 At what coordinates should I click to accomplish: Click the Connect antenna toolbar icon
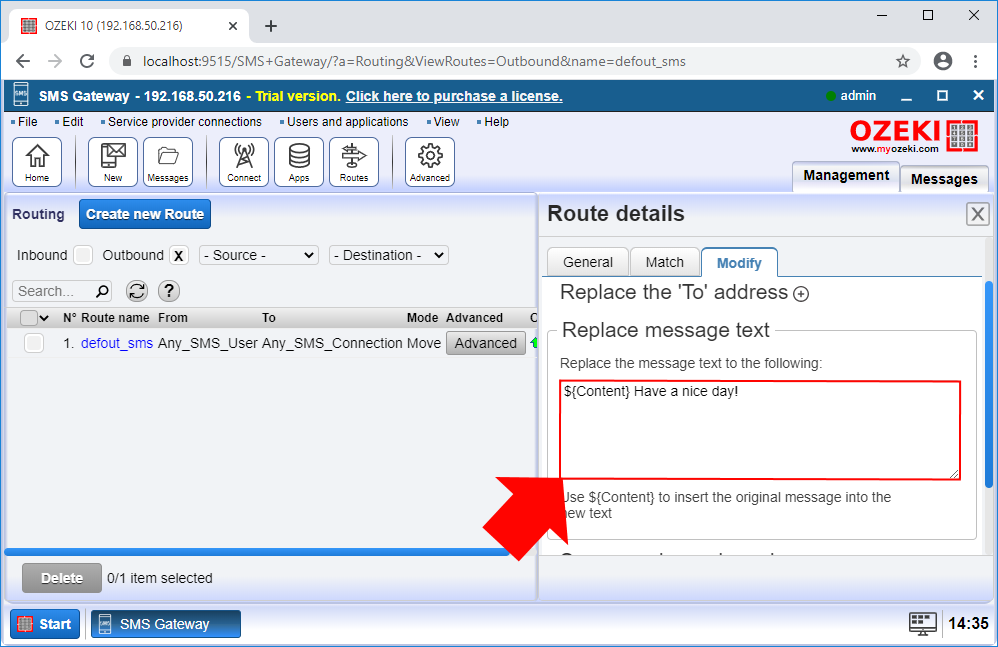click(244, 162)
